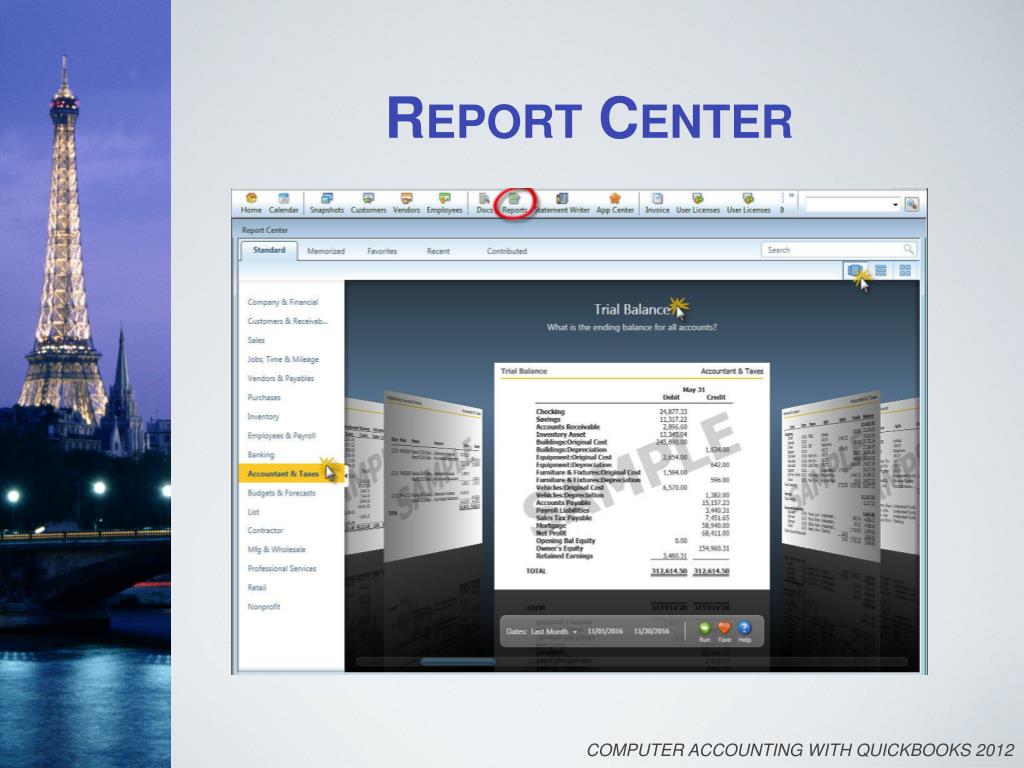Expand the toolbar overflow chevron
The image size is (1024, 768).
pos(791,196)
